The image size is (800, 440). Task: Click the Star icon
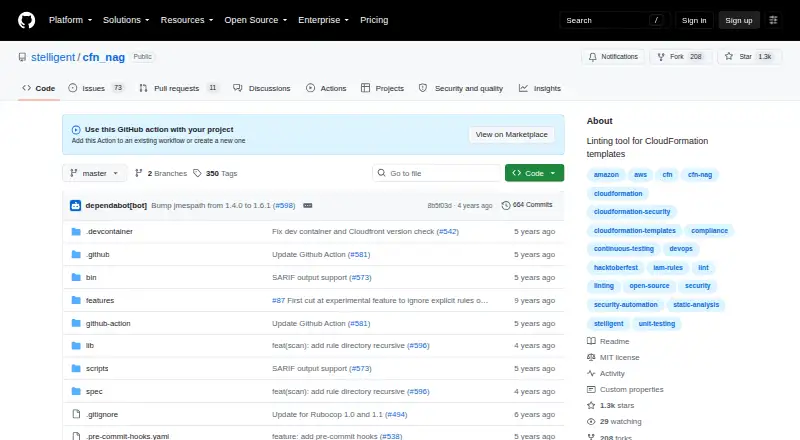point(729,56)
